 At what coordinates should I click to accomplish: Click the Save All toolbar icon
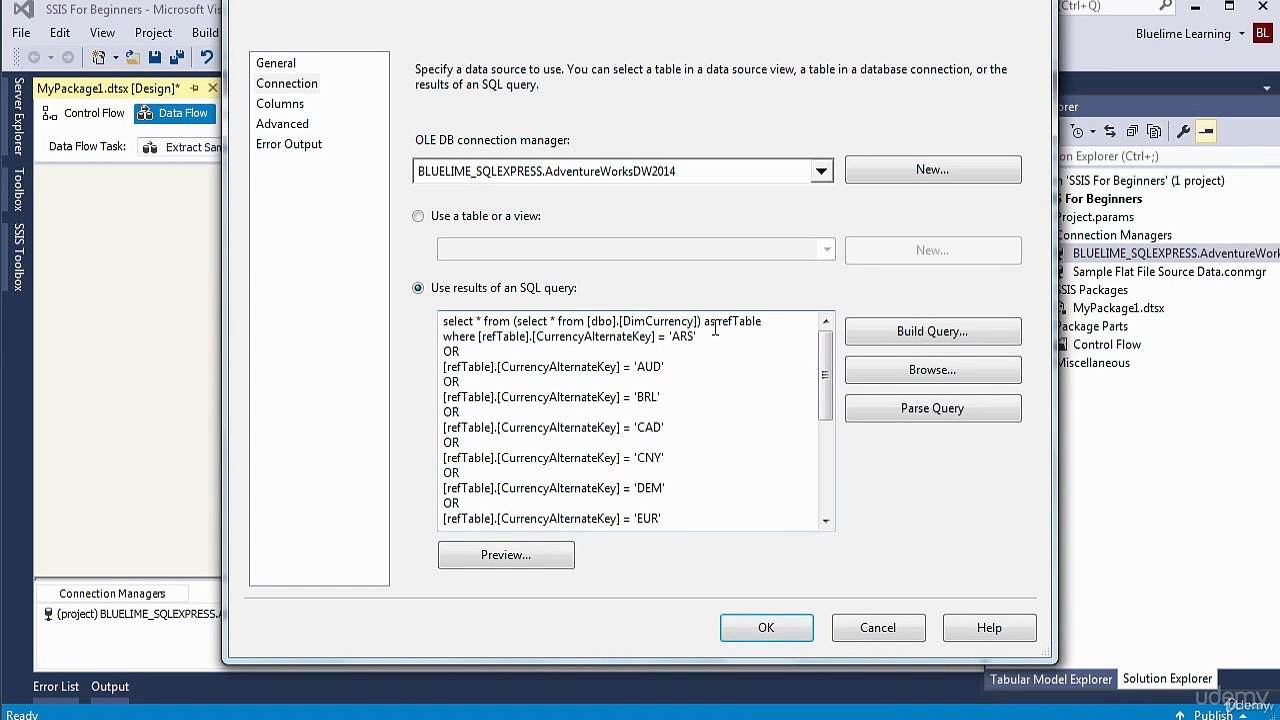(177, 58)
